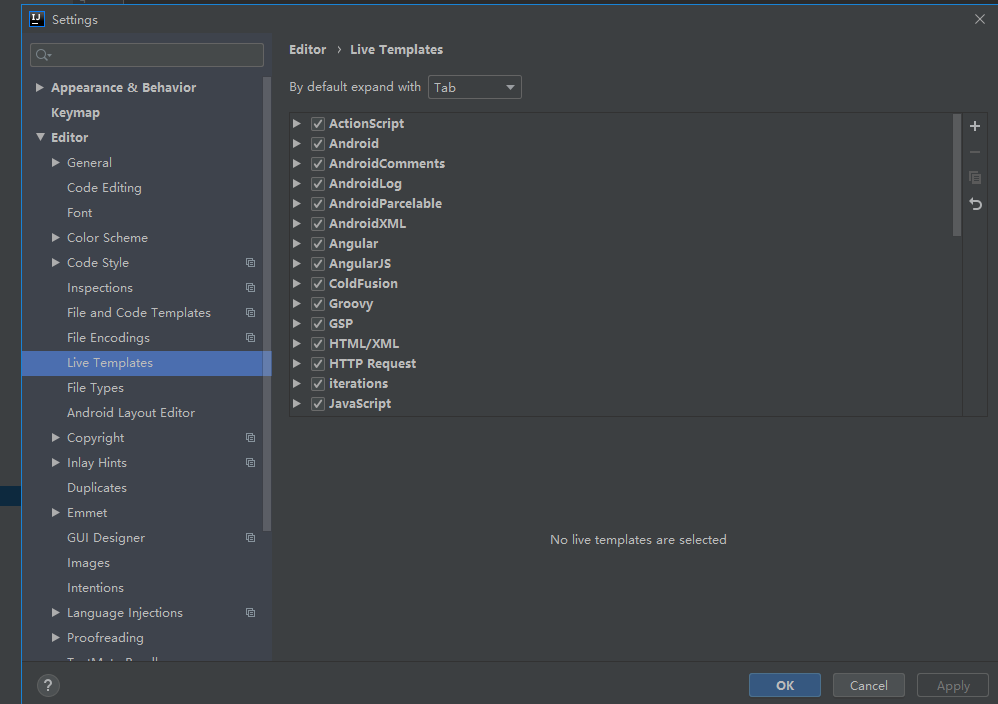998x704 pixels.
Task: Click the restore deleted defaults undo icon
Action: [975, 204]
